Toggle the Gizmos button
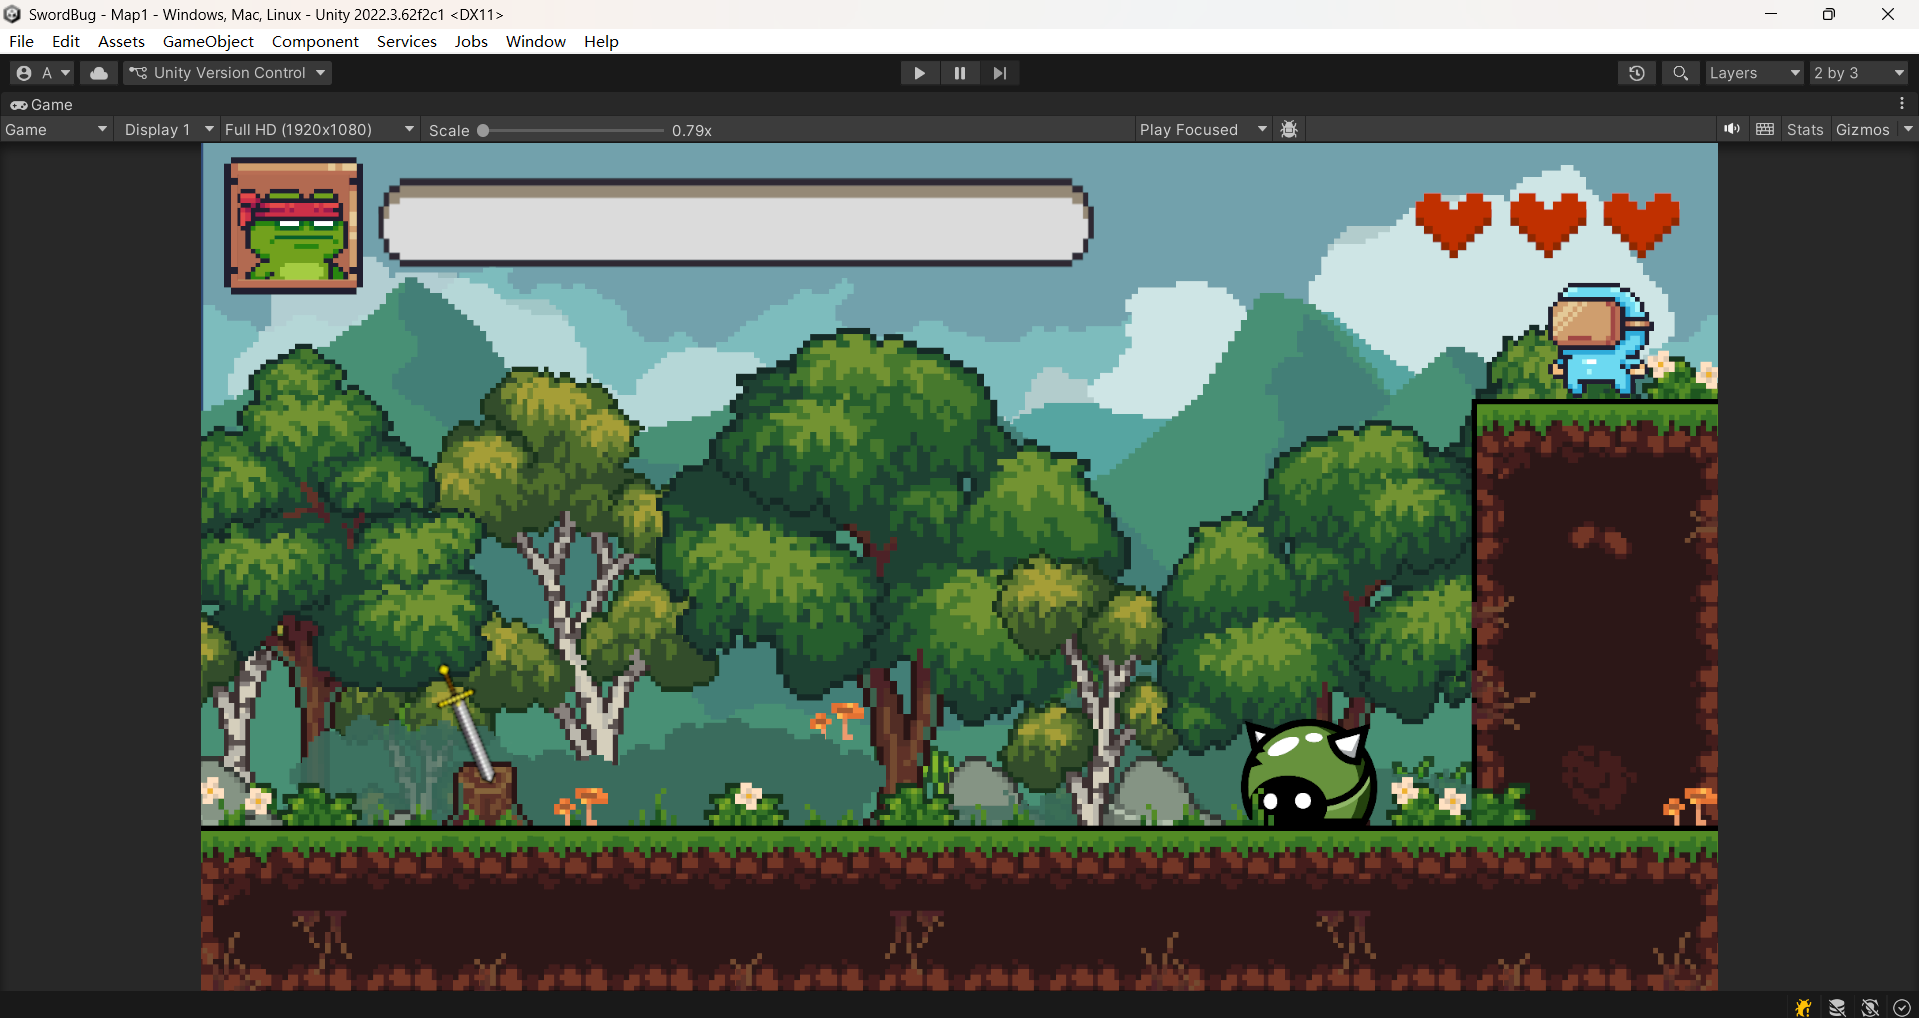Viewport: 1919px width, 1018px height. point(1862,130)
